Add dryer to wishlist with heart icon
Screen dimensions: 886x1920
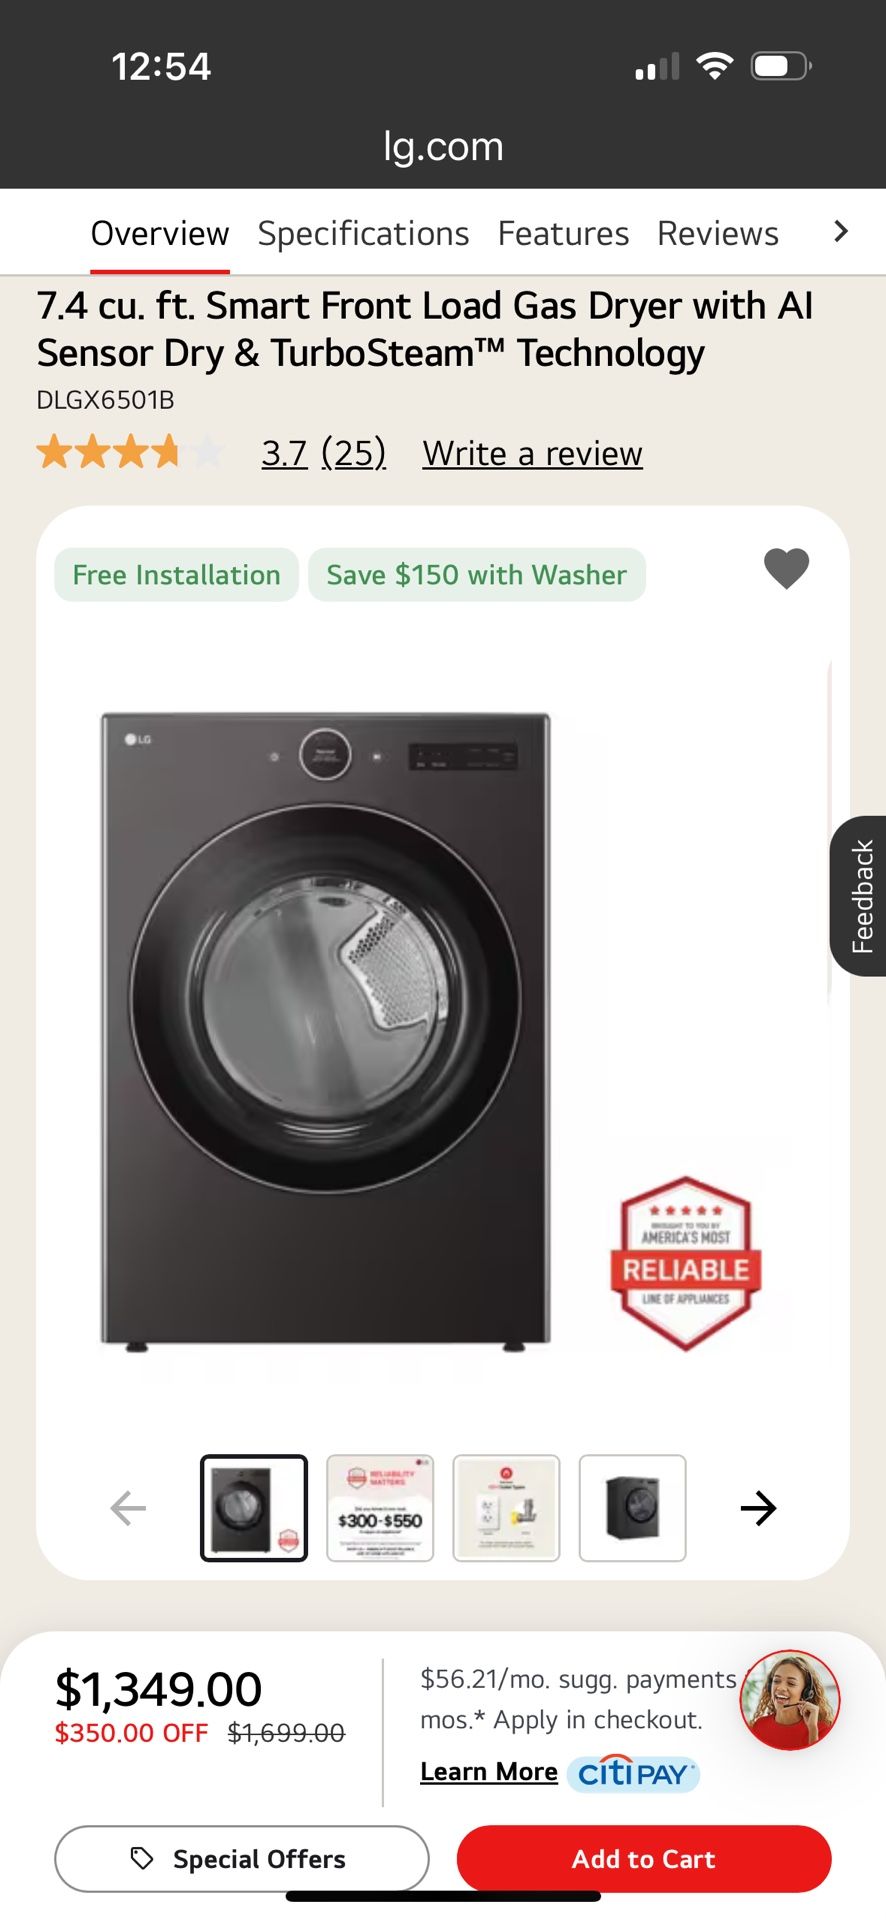pos(786,569)
